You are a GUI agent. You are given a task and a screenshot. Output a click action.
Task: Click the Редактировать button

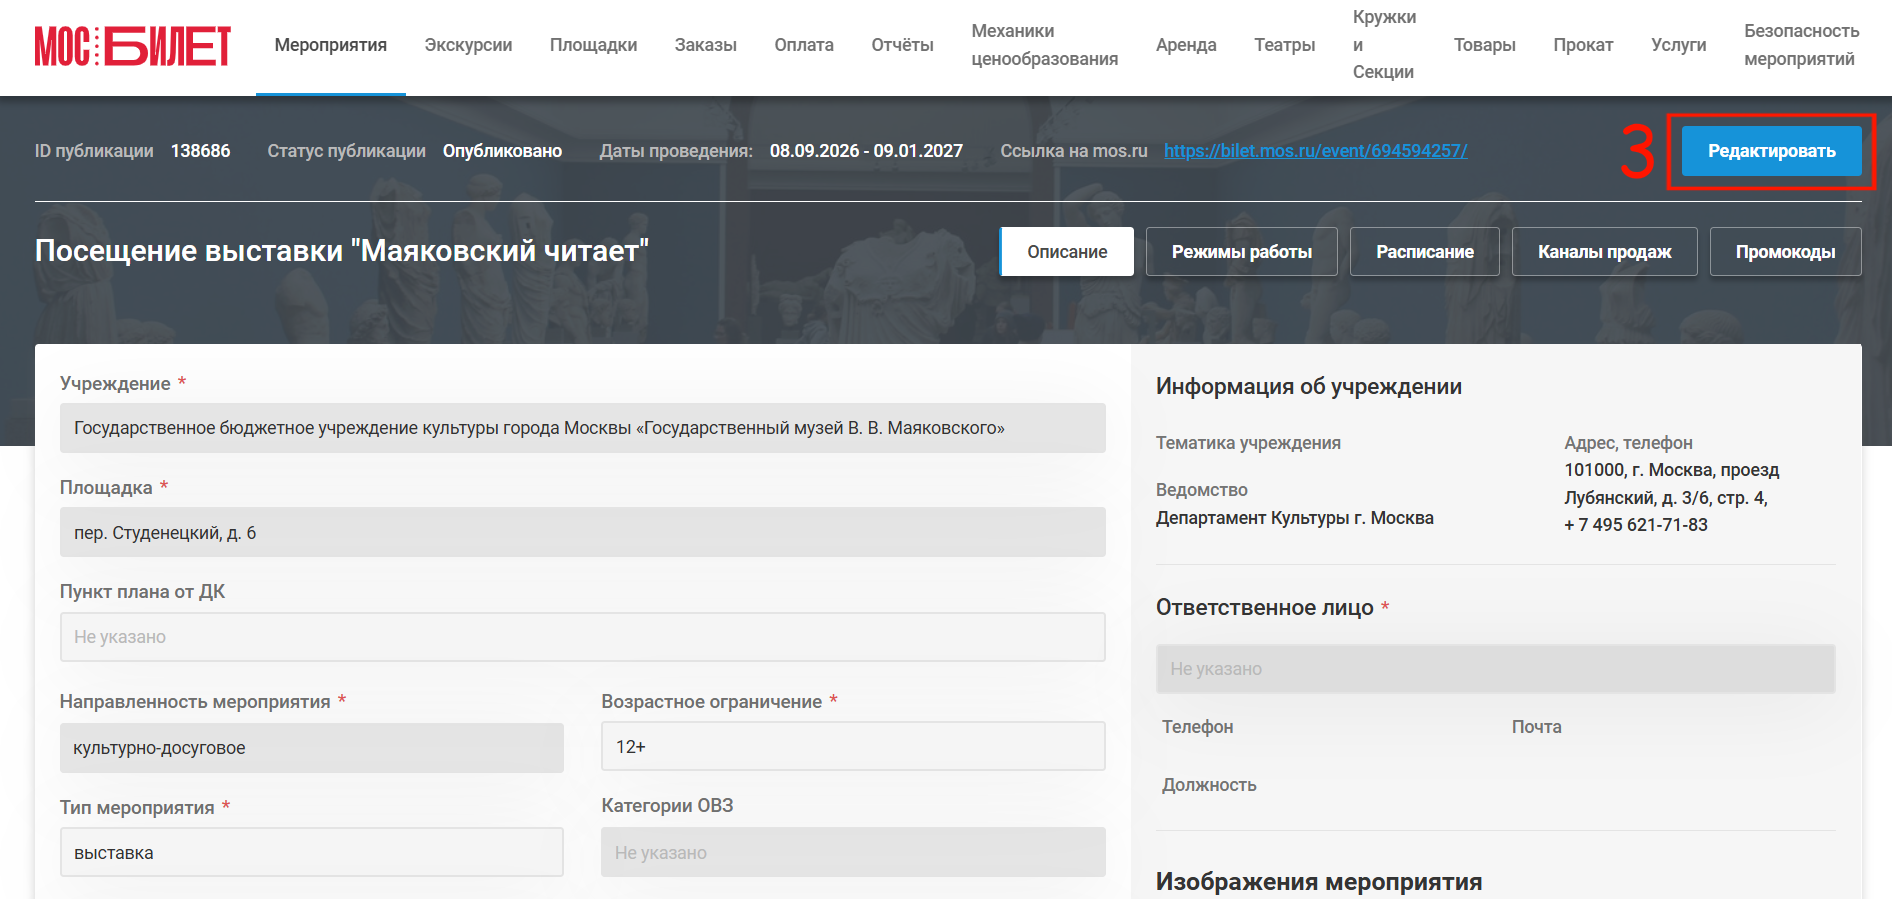tap(1771, 151)
